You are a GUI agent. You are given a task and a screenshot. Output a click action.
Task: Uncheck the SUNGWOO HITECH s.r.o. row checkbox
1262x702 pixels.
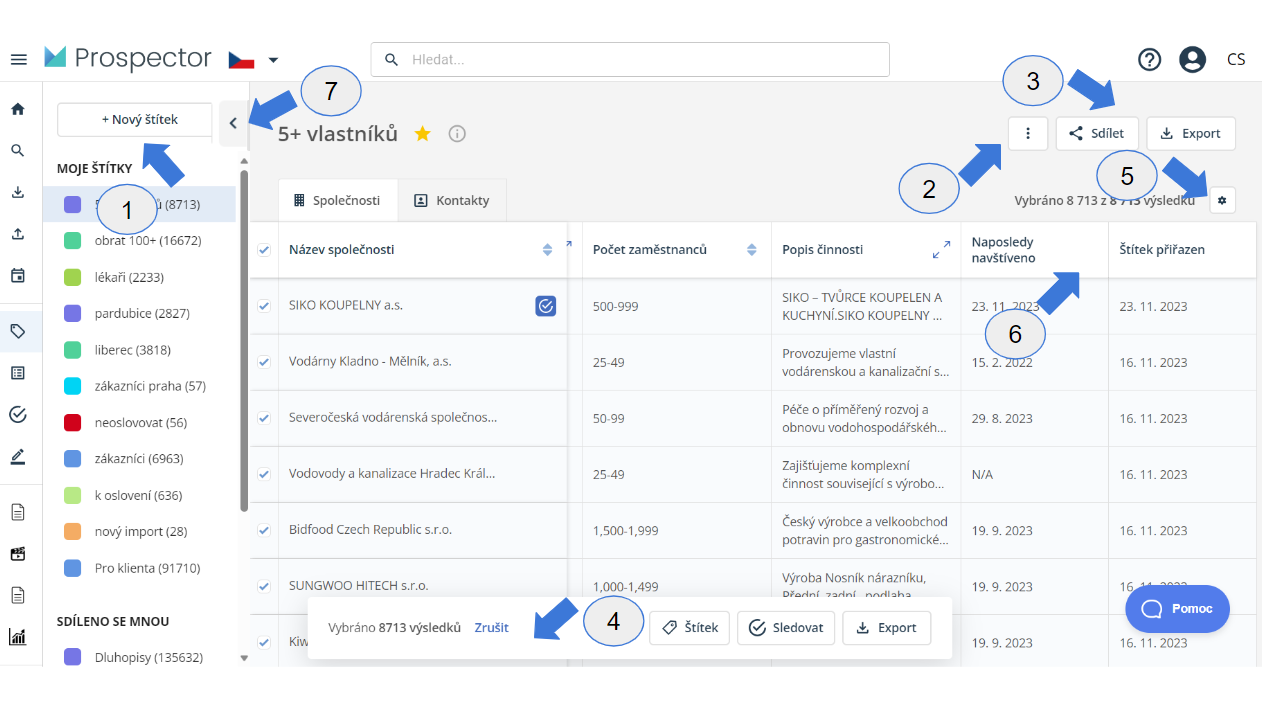pos(264,586)
